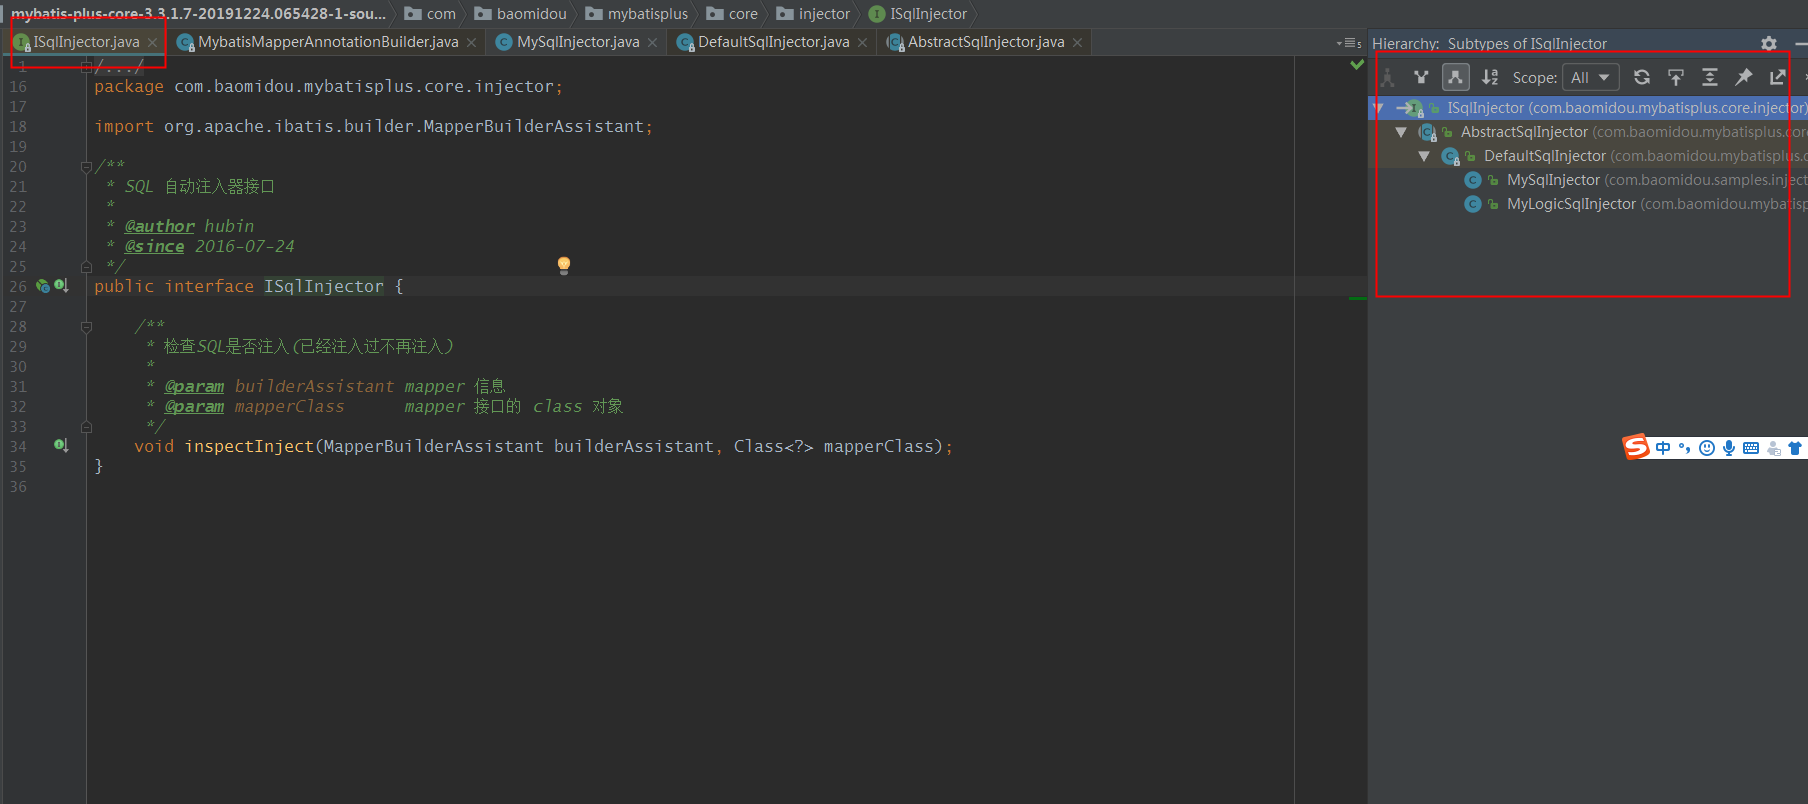Click the autoscroll to source icon

pyautogui.click(x=1676, y=77)
